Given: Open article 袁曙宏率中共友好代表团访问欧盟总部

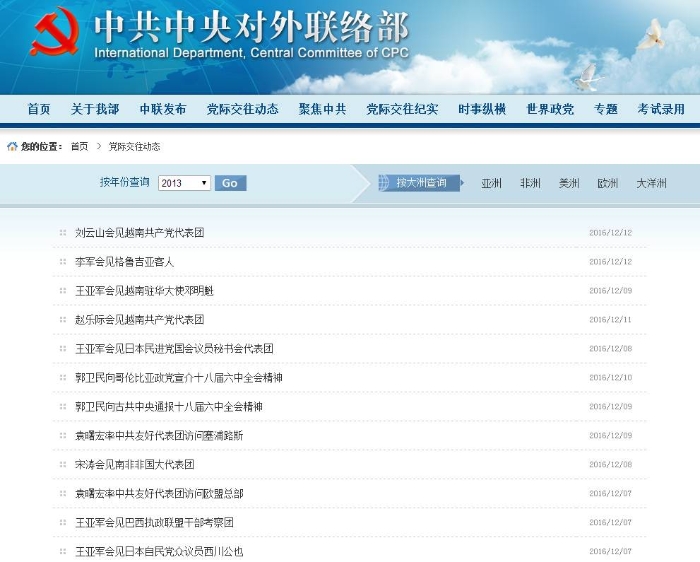Looking at the screenshot, I should (159, 494).
